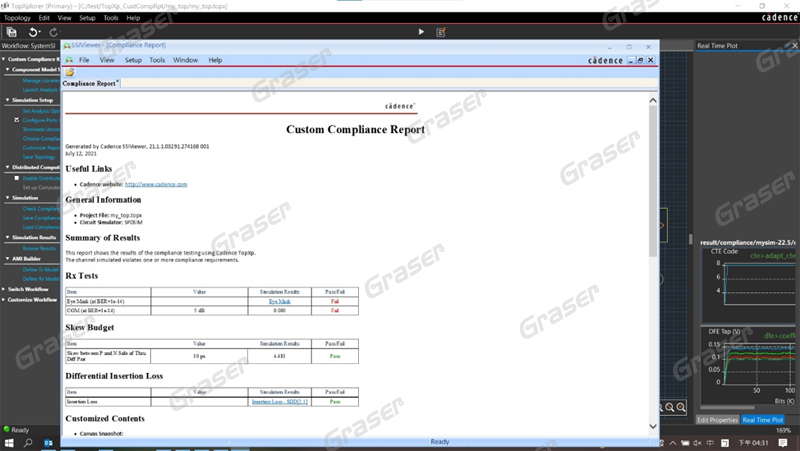Viewport: 800px width, 451px height.
Task: Open the Eye Mask simulation result link
Action: (280, 302)
